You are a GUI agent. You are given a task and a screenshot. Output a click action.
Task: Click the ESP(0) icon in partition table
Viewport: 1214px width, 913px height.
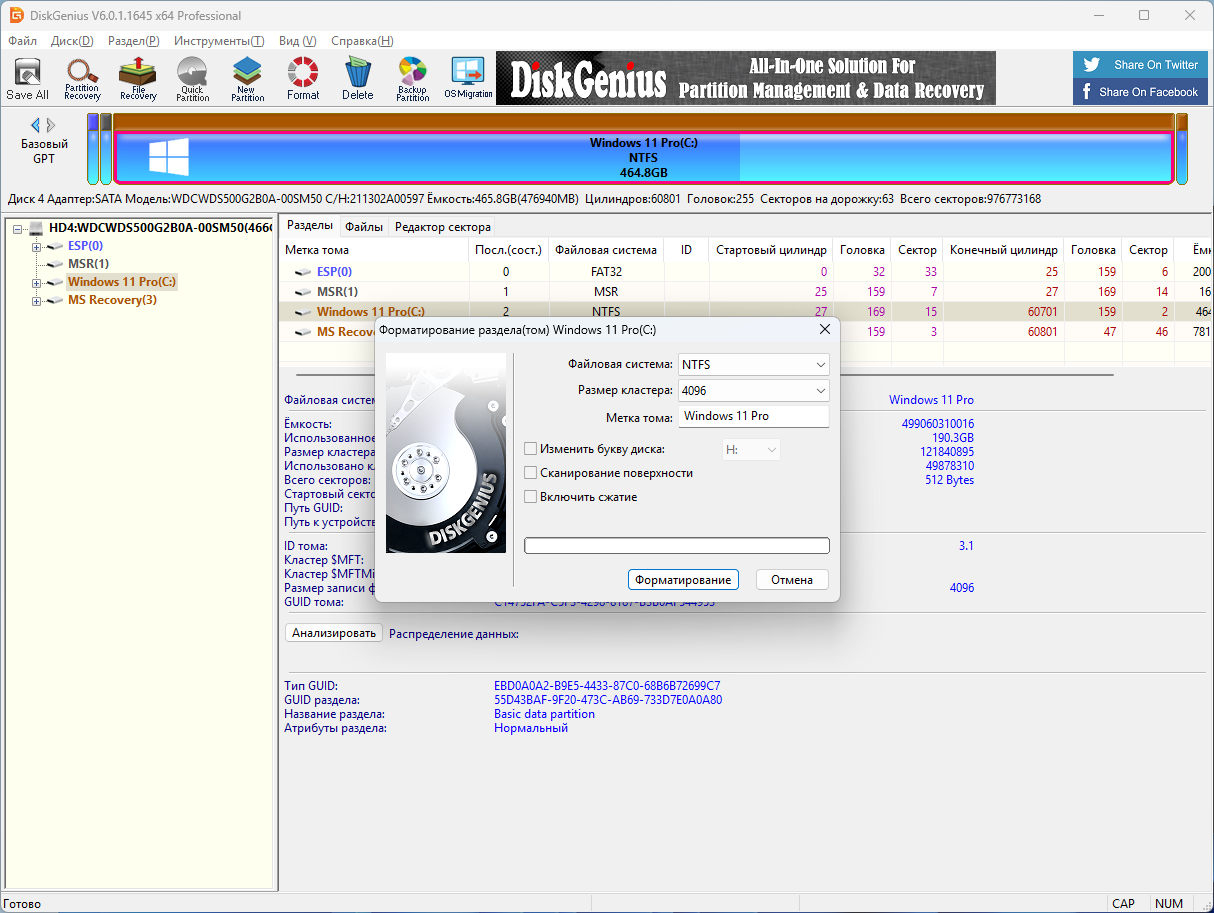click(x=302, y=272)
